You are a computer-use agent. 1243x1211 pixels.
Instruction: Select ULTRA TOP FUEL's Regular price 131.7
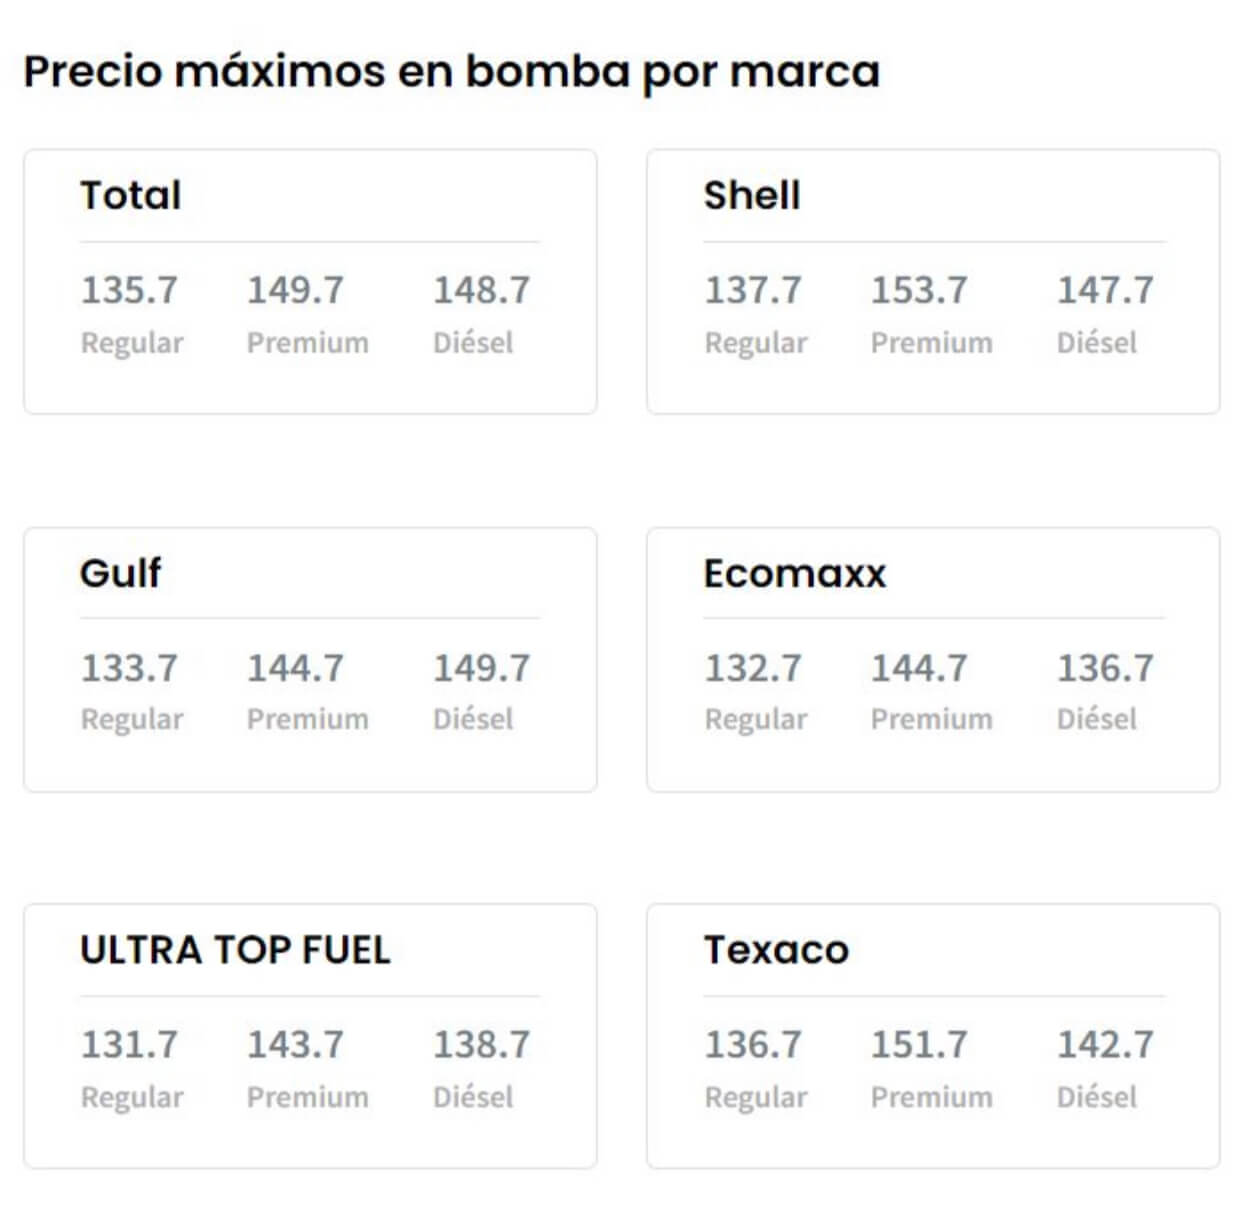129,1045
